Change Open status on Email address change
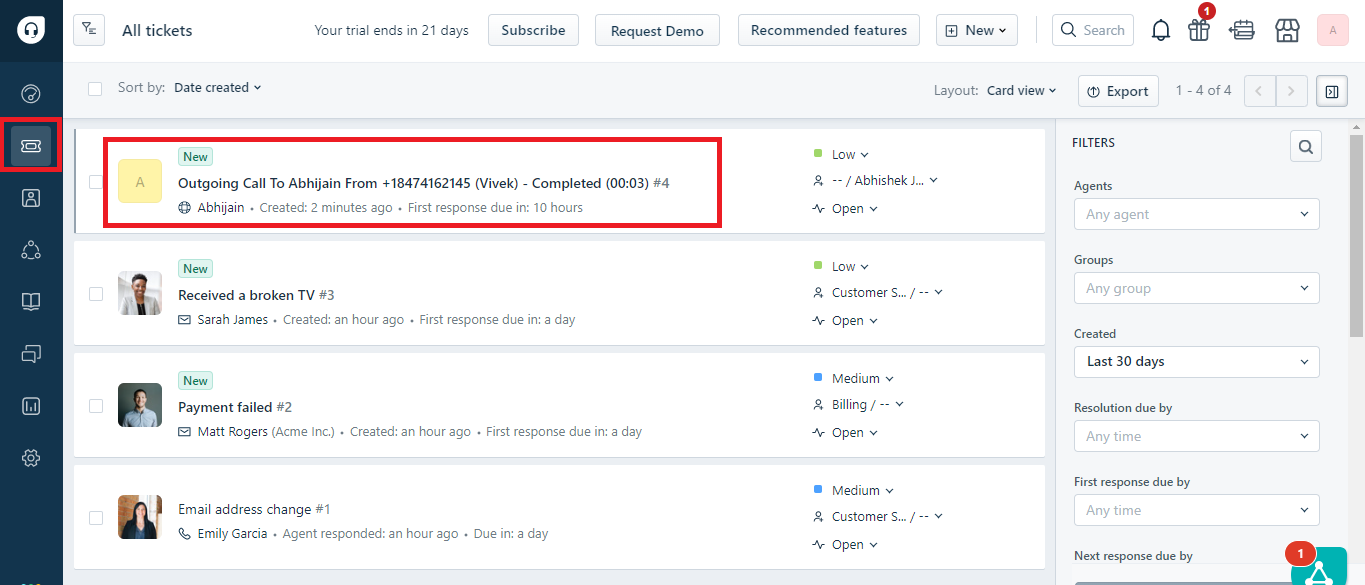The width and height of the screenshot is (1365, 585). coord(845,545)
